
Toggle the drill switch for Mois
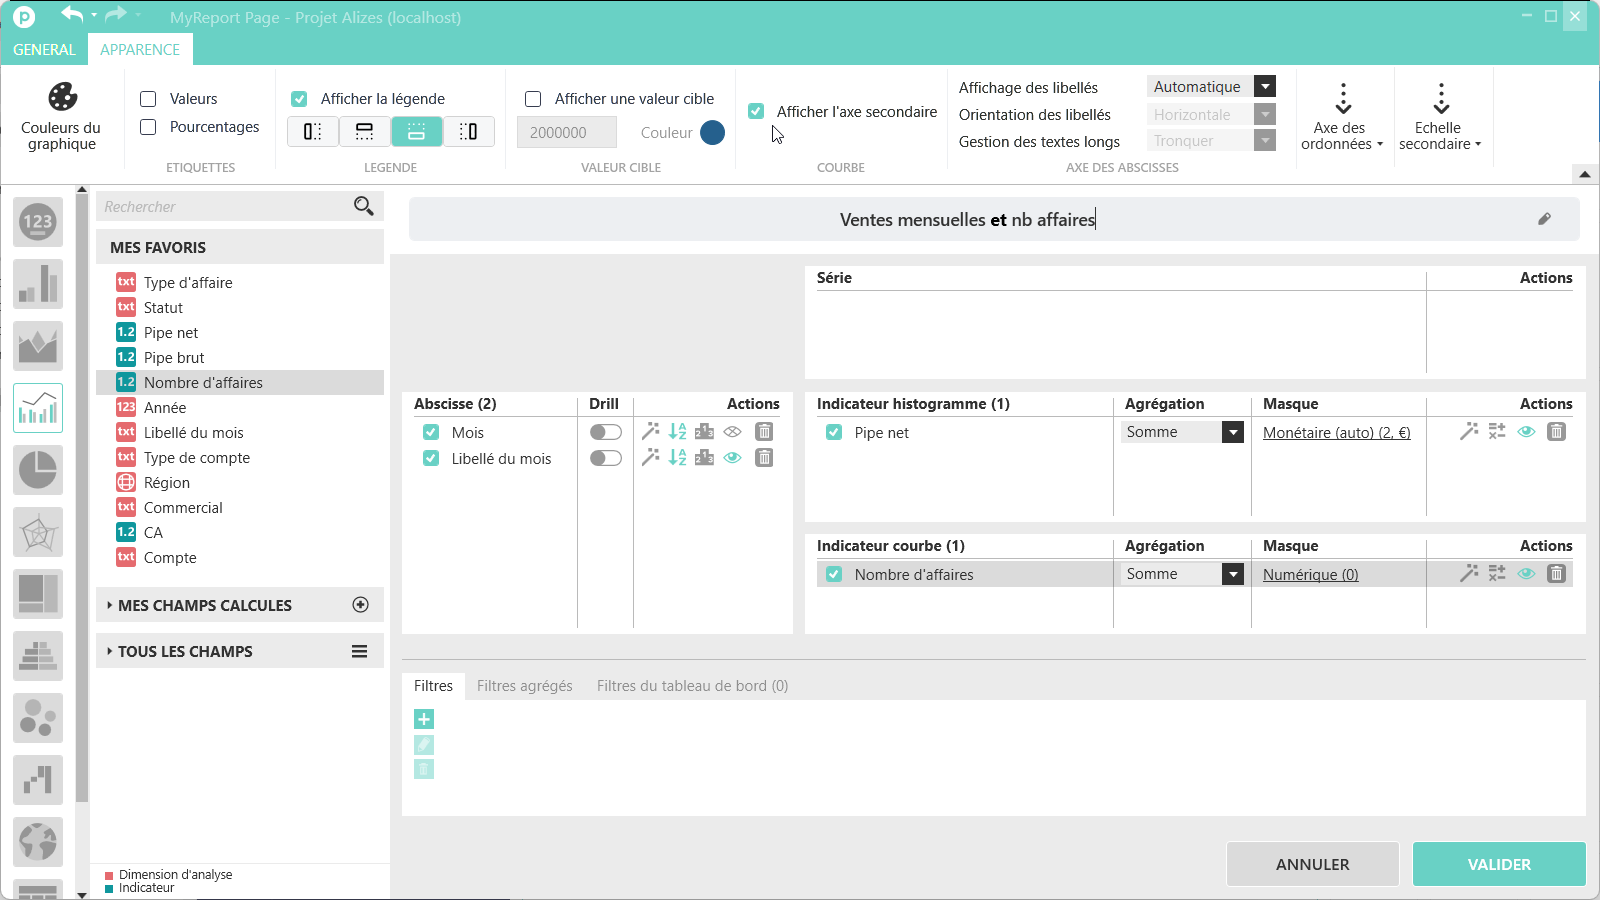pos(605,432)
